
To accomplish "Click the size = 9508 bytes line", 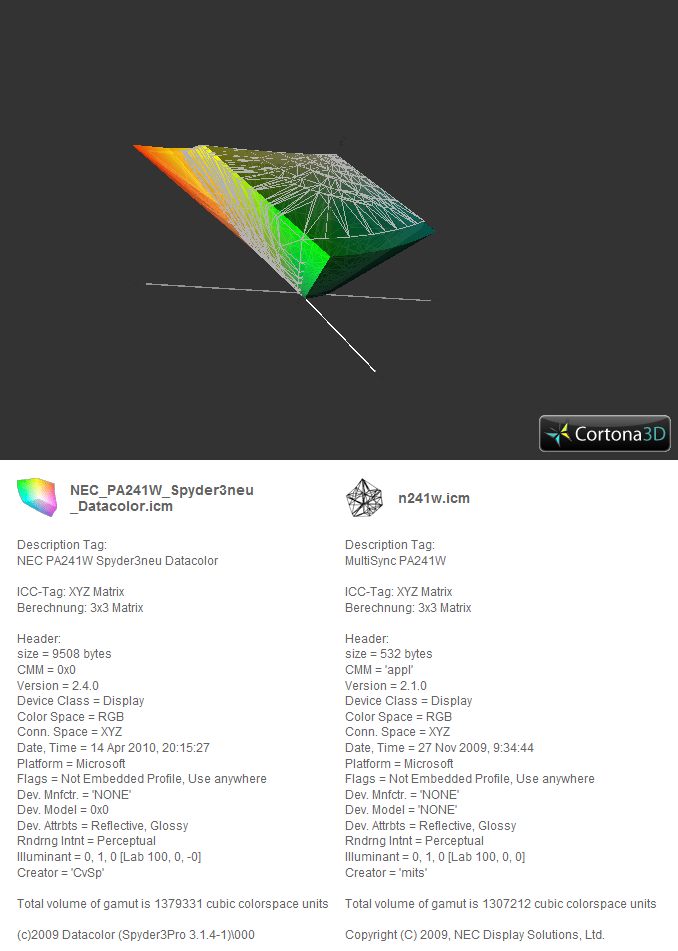I will [x=64, y=654].
